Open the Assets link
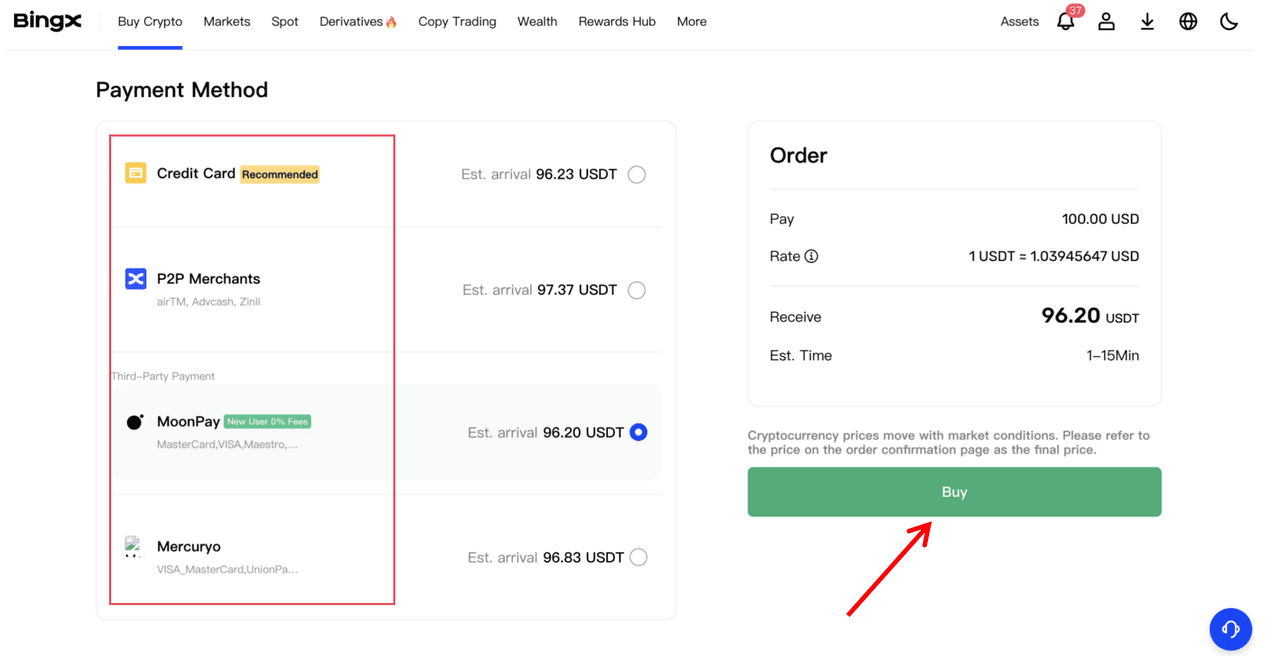The height and width of the screenshot is (658, 1280). tap(1019, 21)
